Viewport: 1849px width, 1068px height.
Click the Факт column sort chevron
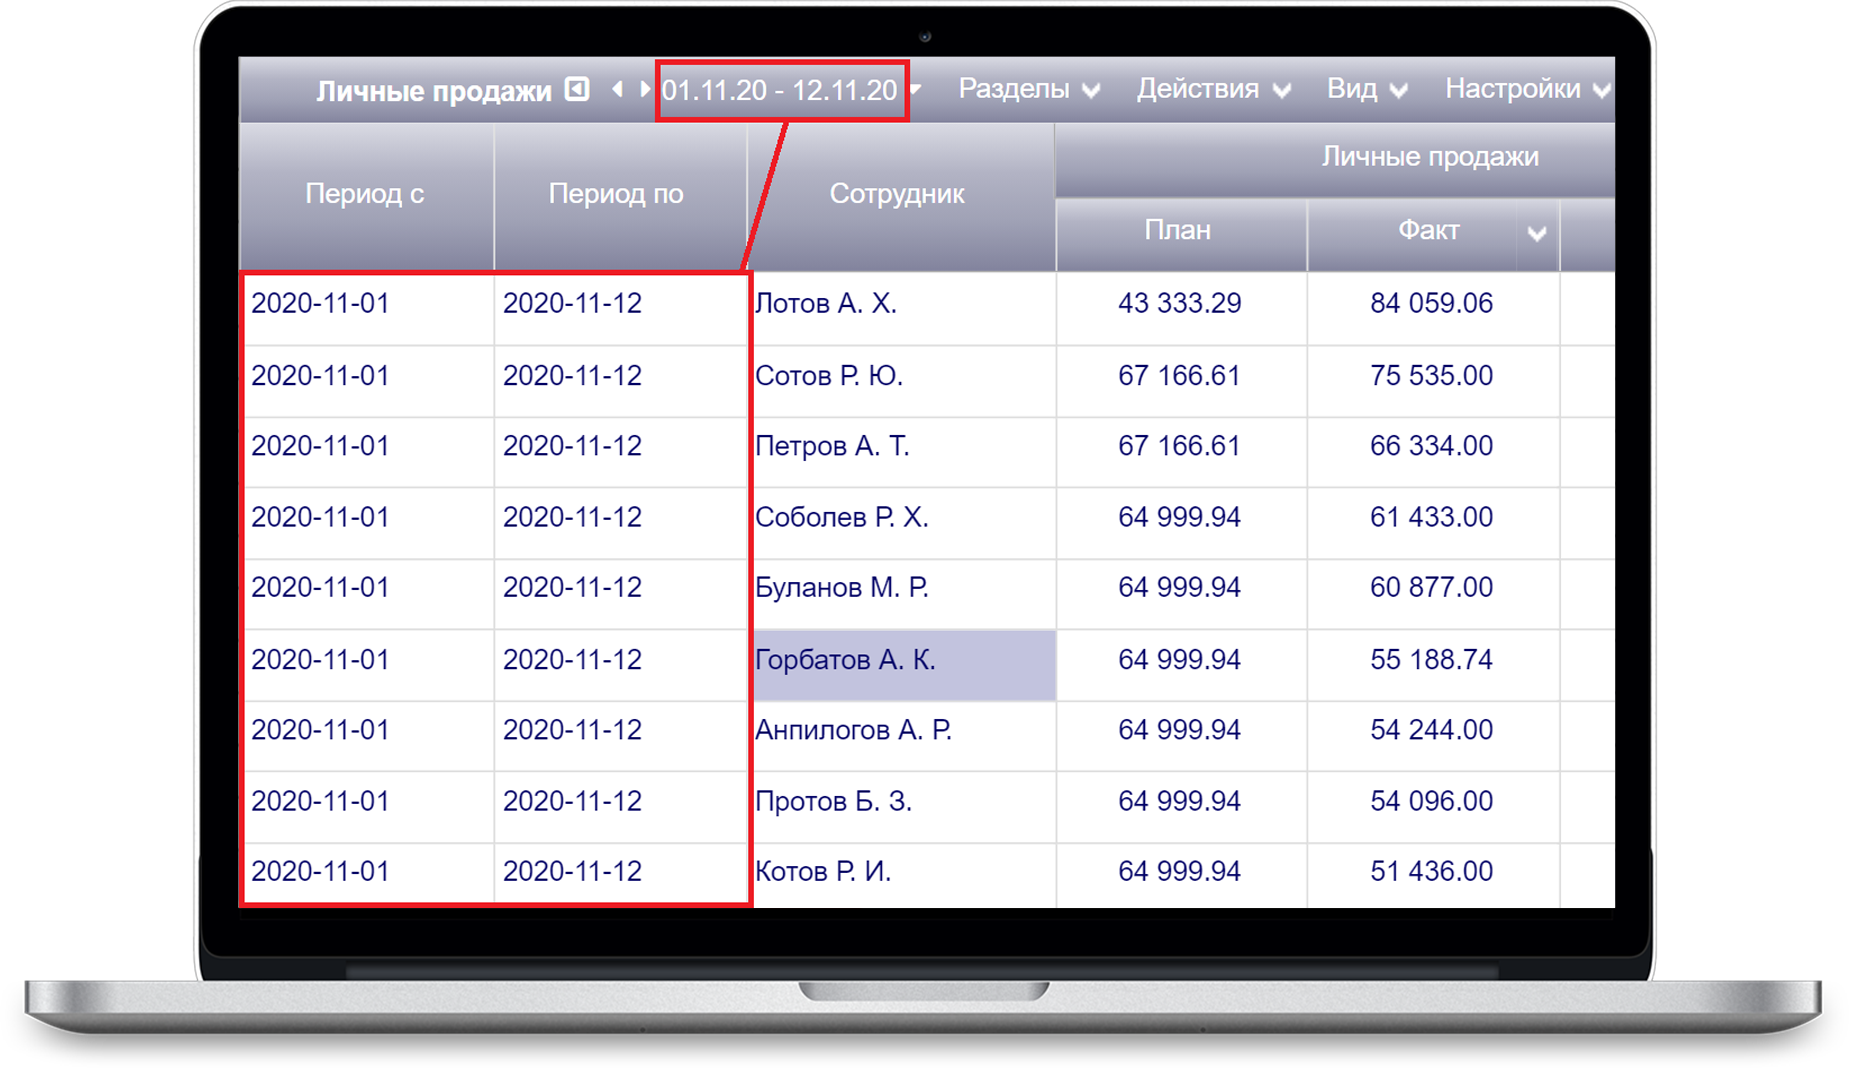click(1537, 234)
